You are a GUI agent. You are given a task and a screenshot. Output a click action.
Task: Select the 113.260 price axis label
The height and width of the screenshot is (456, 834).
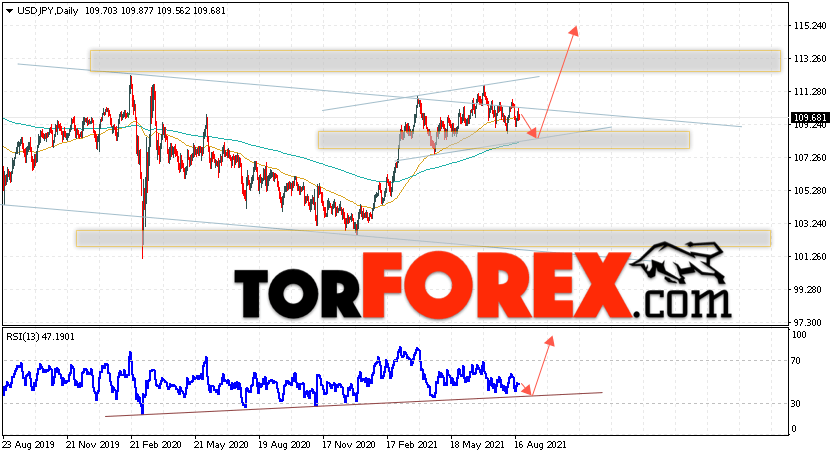(810, 59)
